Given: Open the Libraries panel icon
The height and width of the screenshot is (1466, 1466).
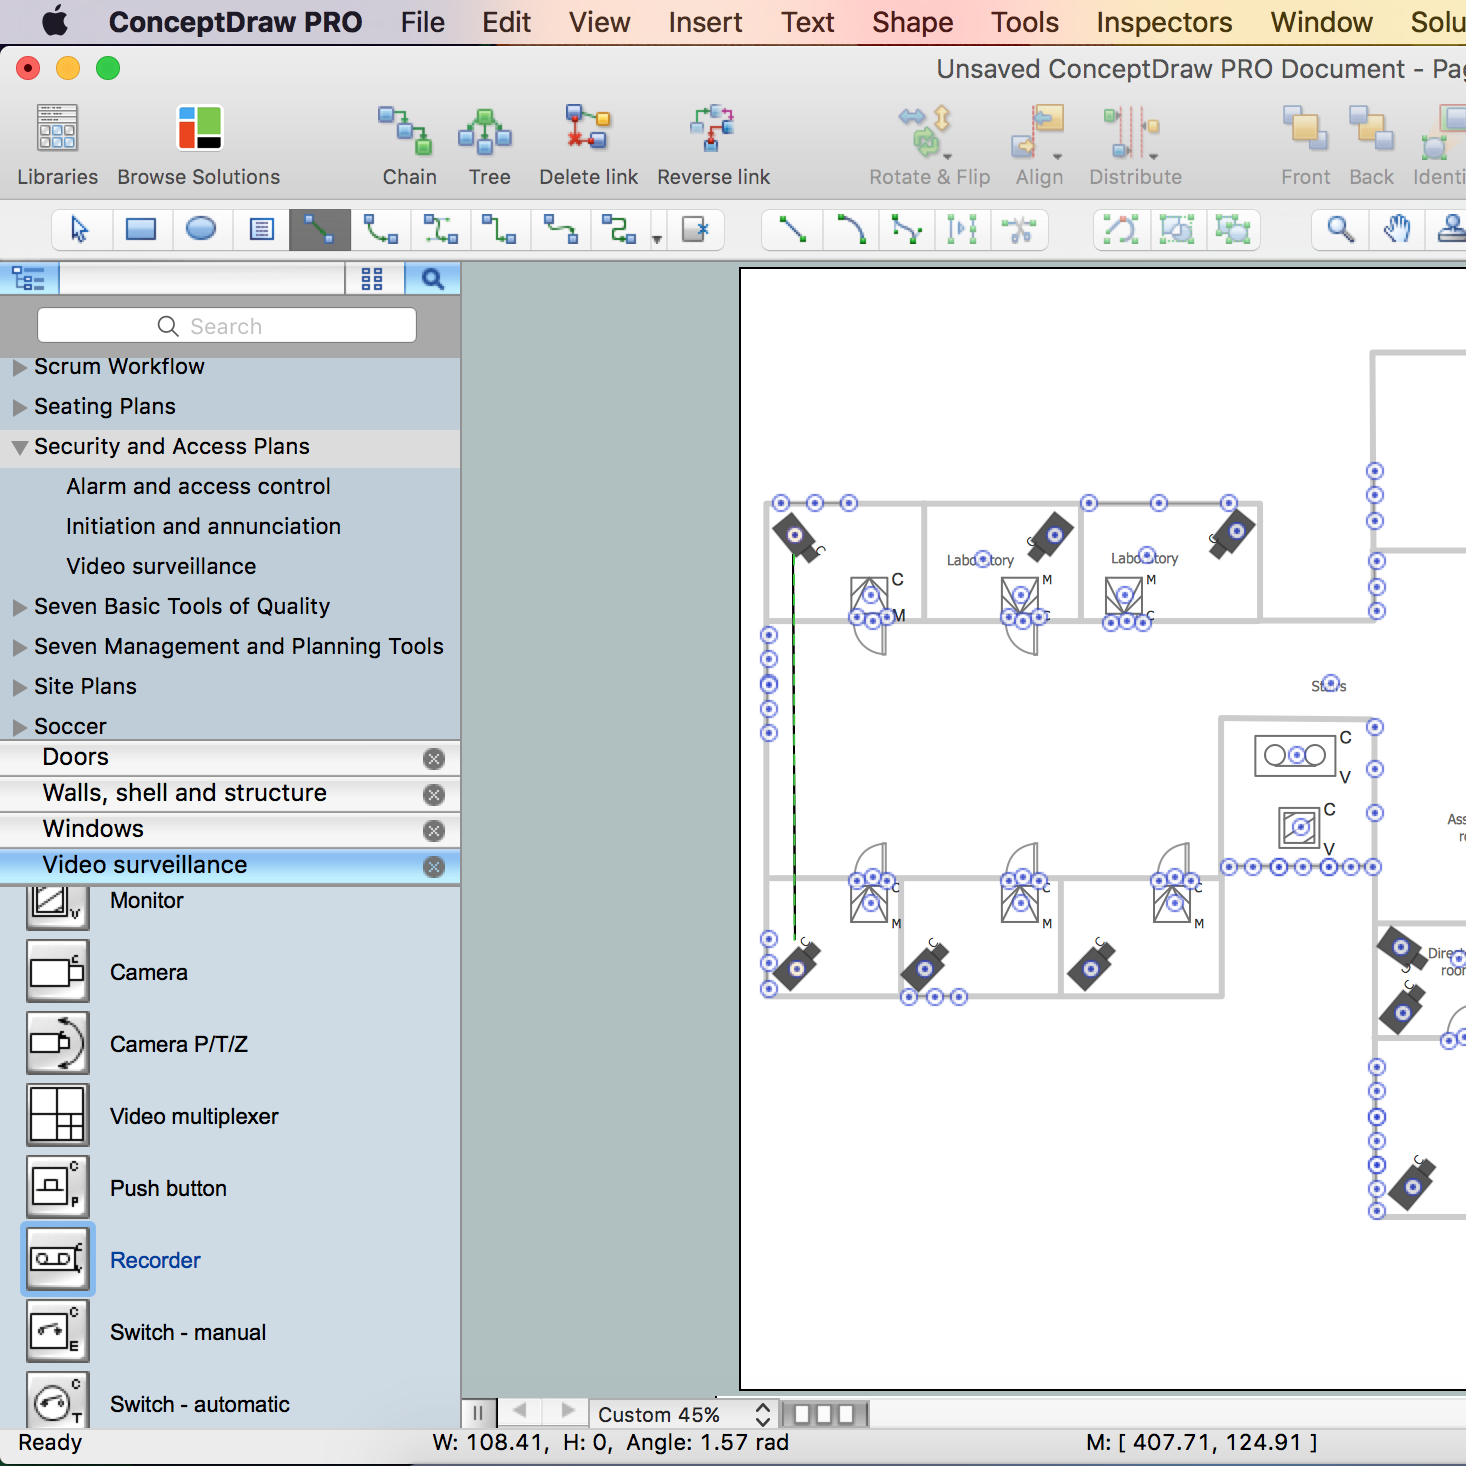Looking at the screenshot, I should click(57, 129).
